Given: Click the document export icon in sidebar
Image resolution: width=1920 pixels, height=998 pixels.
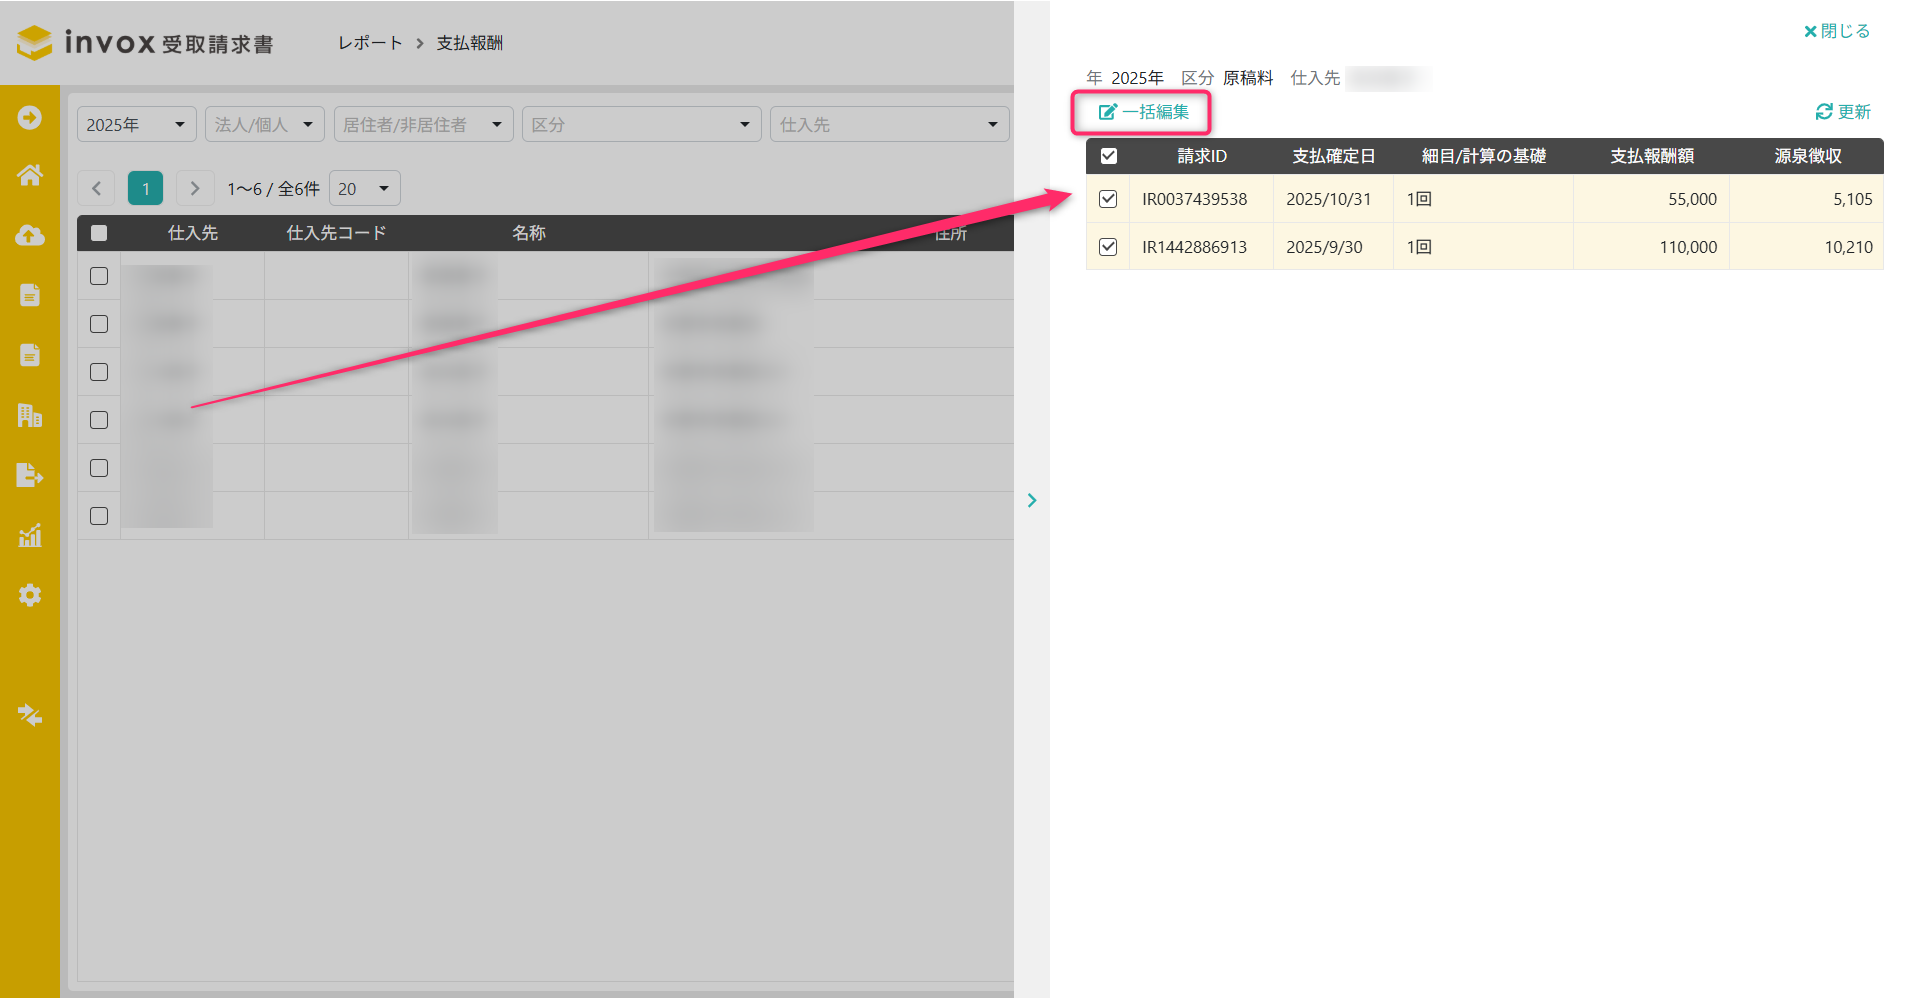Looking at the screenshot, I should [30, 475].
